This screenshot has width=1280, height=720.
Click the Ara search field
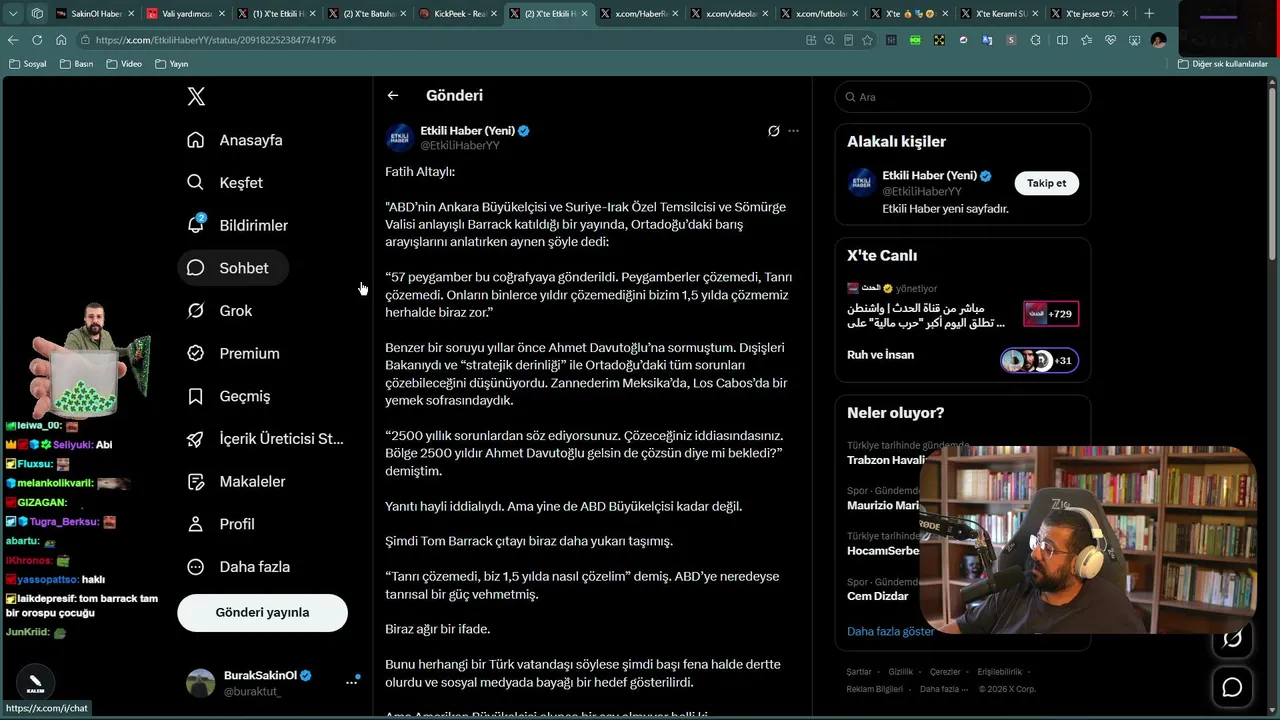pyautogui.click(x=963, y=97)
